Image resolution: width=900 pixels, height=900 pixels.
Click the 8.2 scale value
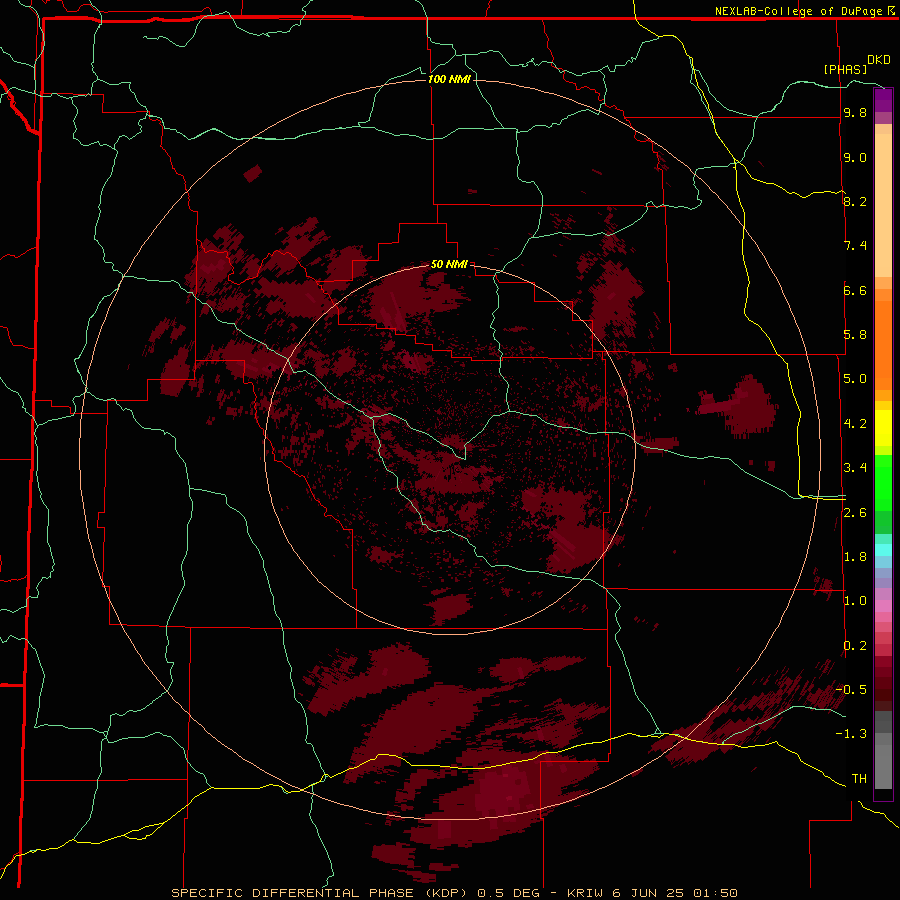click(x=855, y=201)
